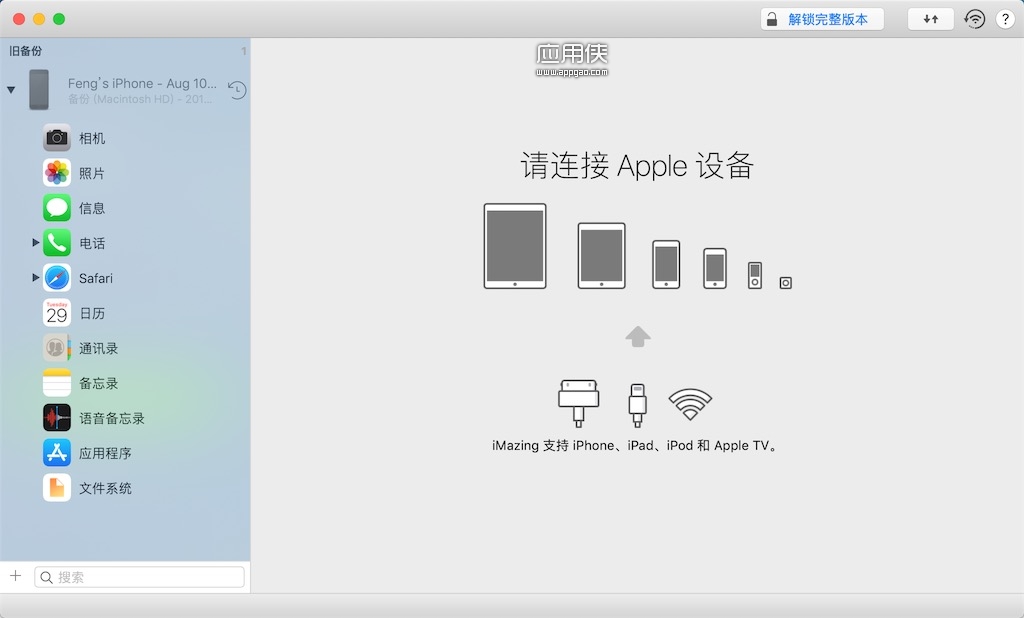Expand the 电话 phone tree item
Image resolution: width=1024 pixels, height=618 pixels.
click(x=36, y=242)
